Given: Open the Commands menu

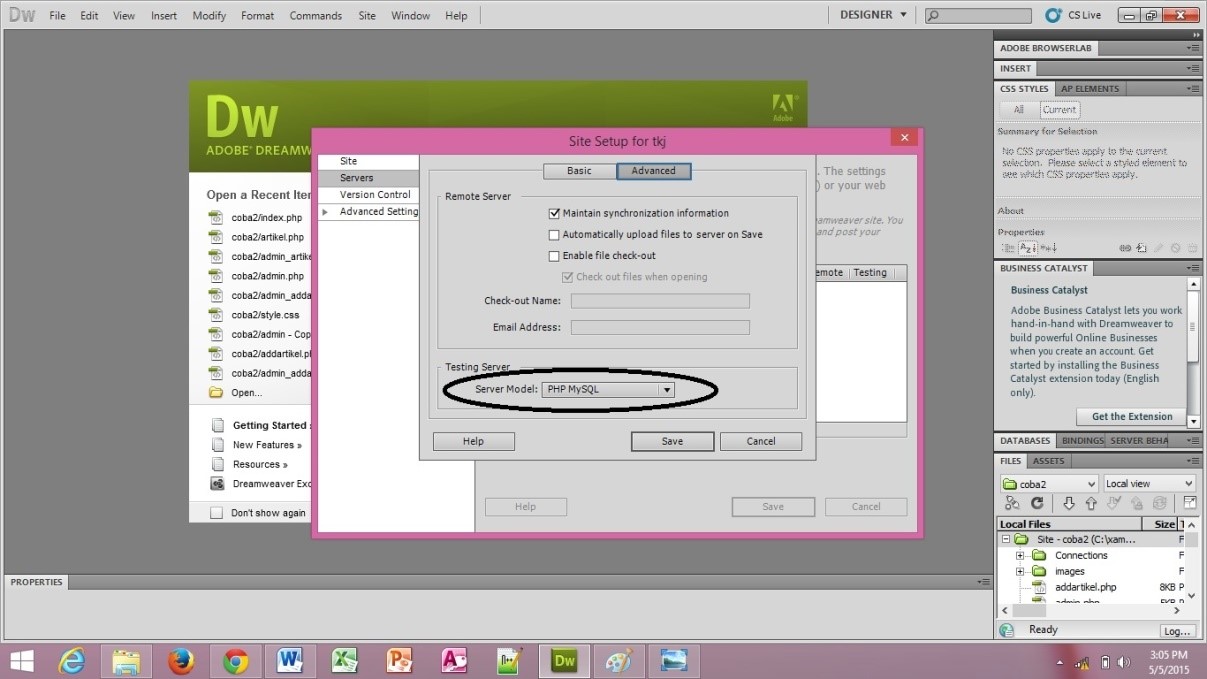Looking at the screenshot, I should tap(315, 16).
